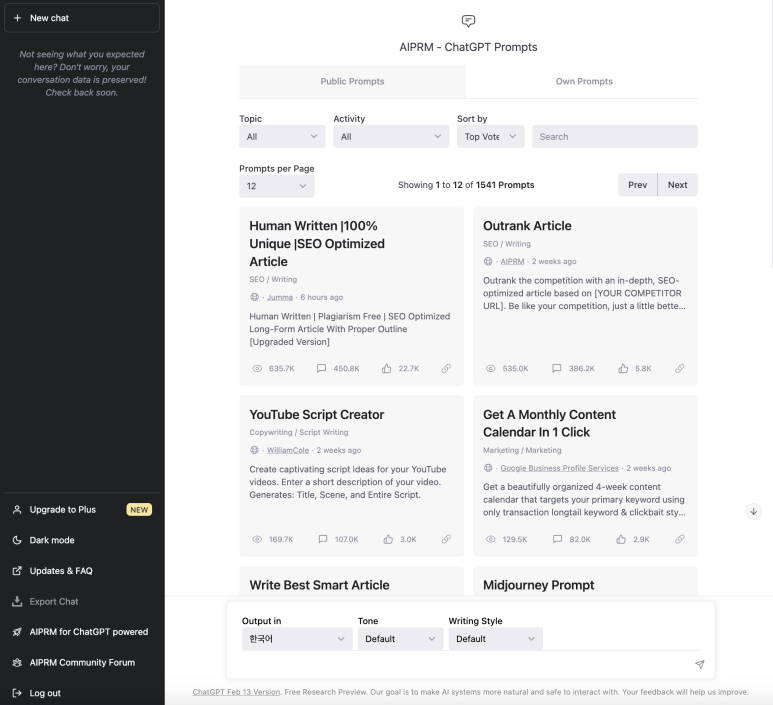Thumbs up icon on Human Written card
This screenshot has width=773, height=705.
[x=386, y=368]
